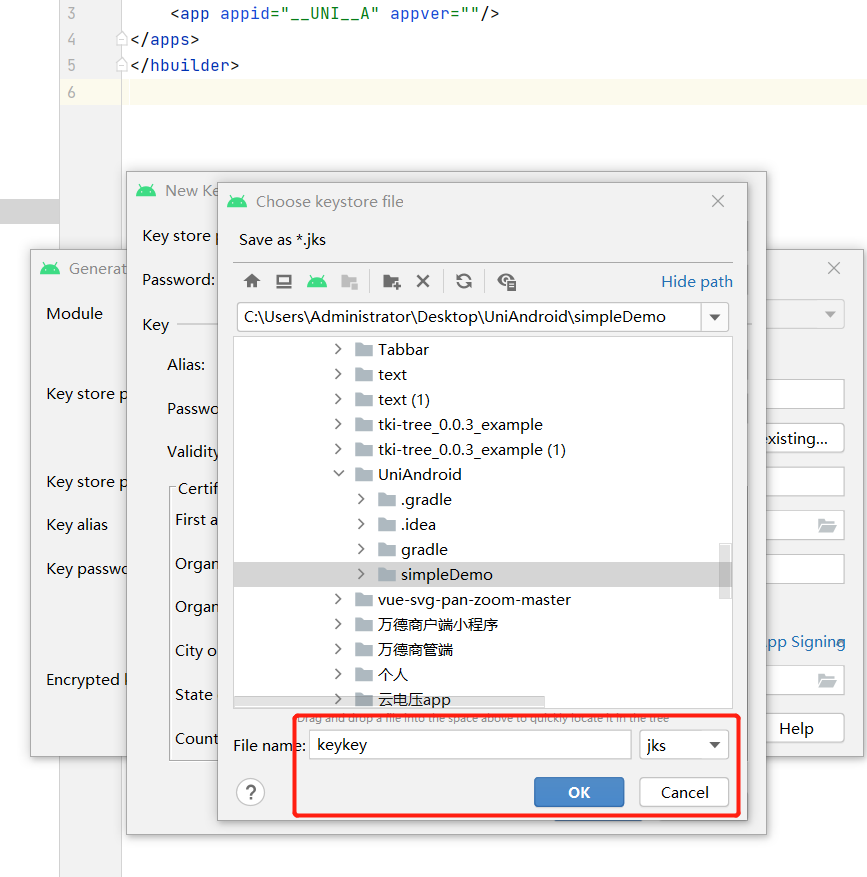Open App Signing link in background dialog
Viewport: 867px width, 877px height.
pyautogui.click(x=805, y=642)
